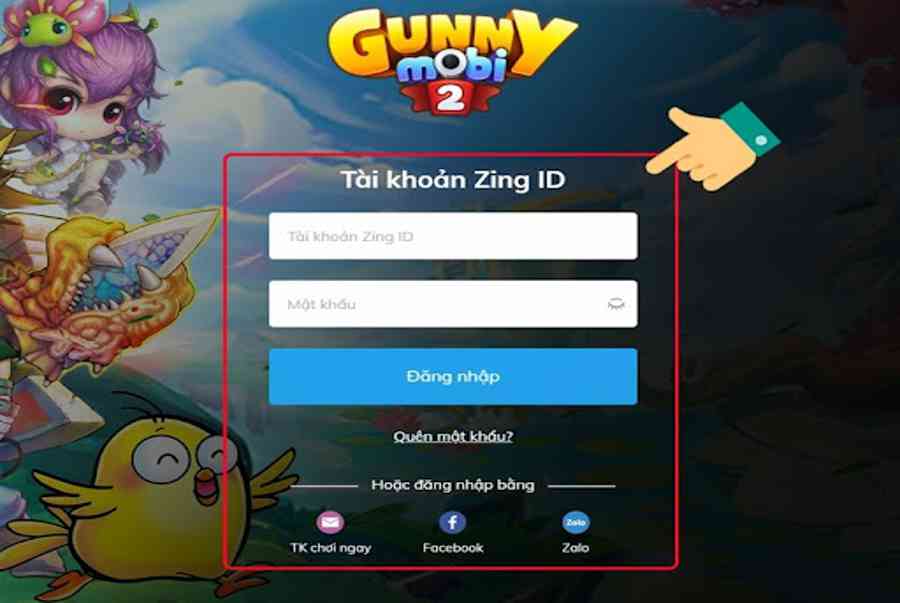
Task: Click the Facebook text label
Action: (453, 548)
